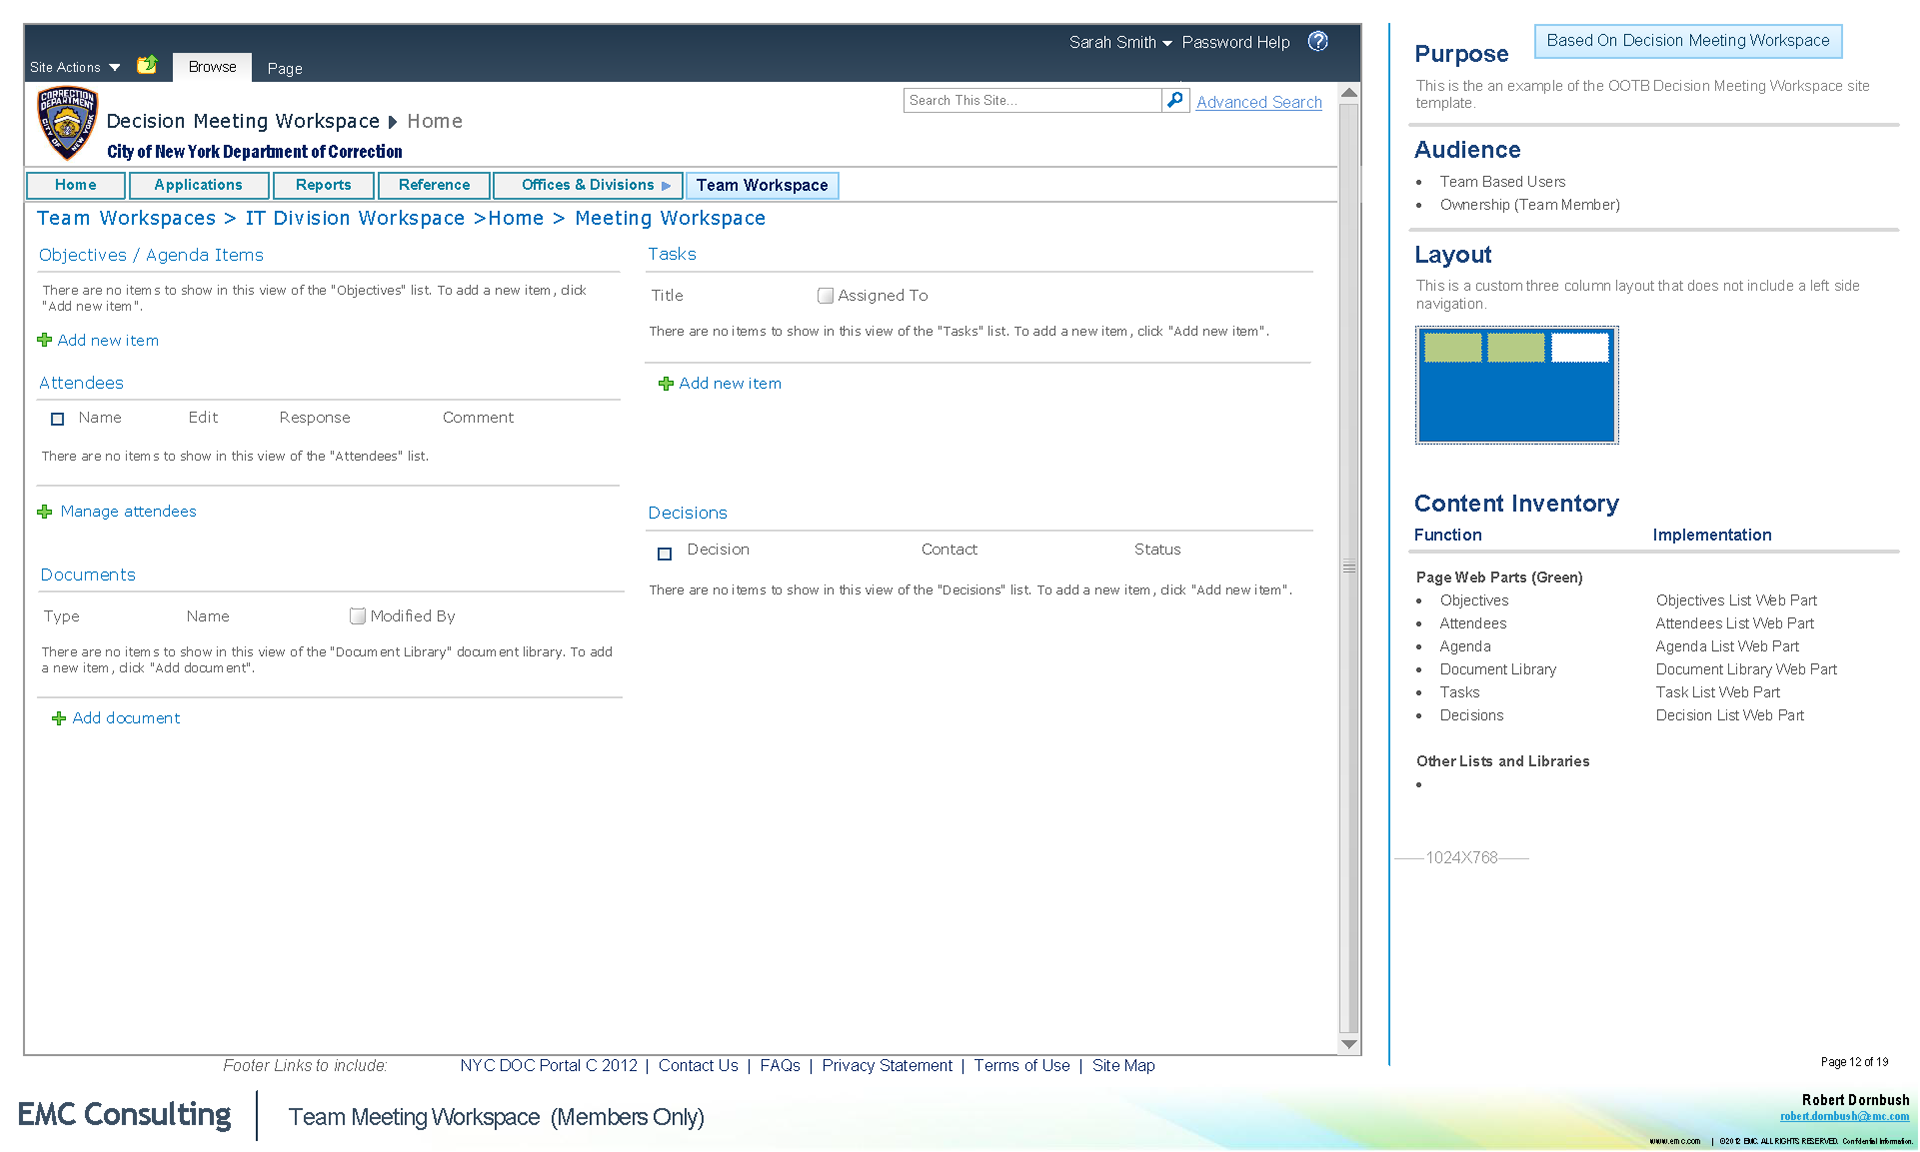Click green plus beside Manage attendees
Image resolution: width=1920 pixels, height=1152 pixels.
[x=45, y=512]
